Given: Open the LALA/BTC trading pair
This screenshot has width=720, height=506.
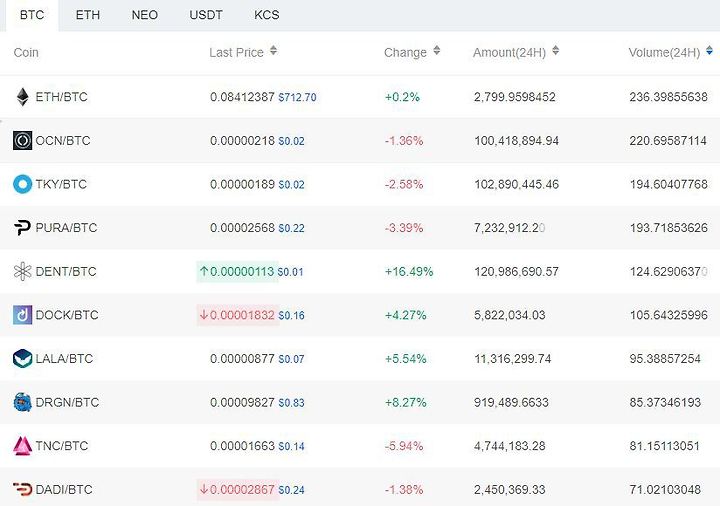Looking at the screenshot, I should pyautogui.click(x=64, y=359).
